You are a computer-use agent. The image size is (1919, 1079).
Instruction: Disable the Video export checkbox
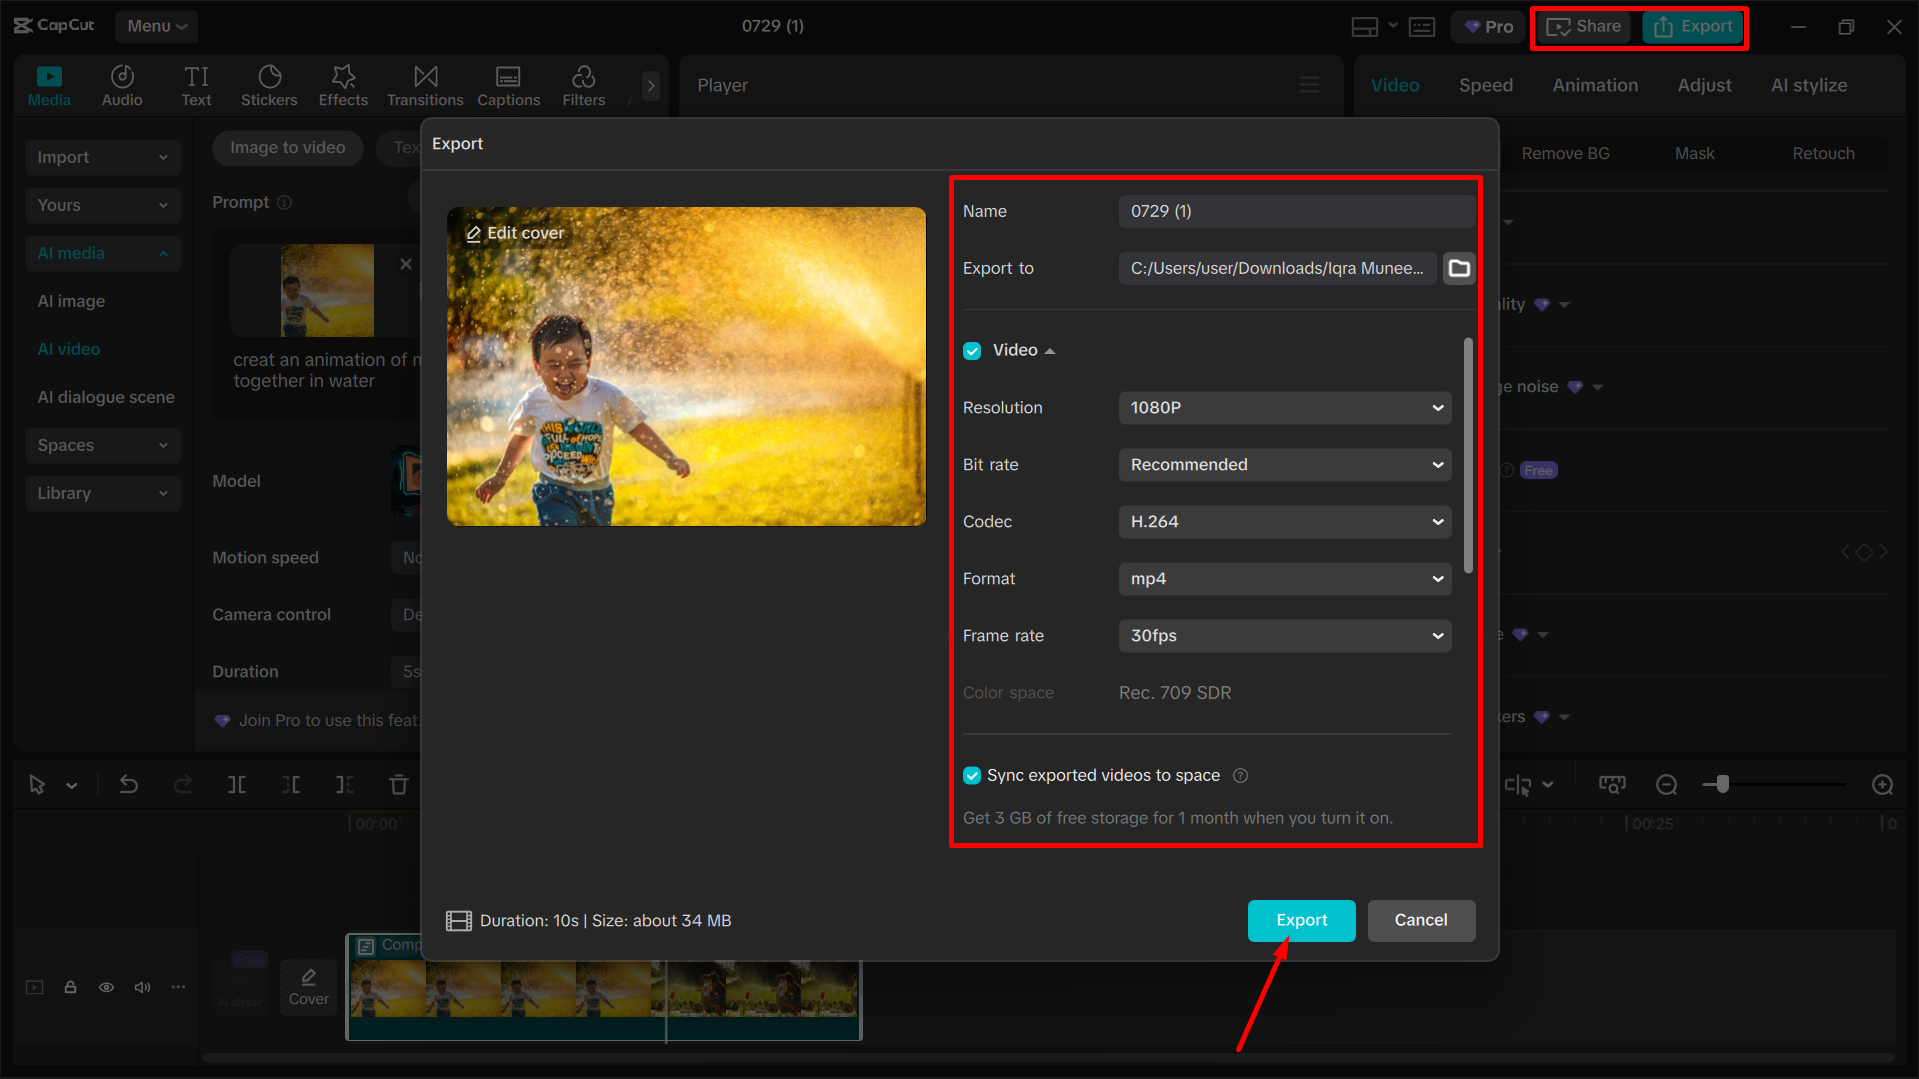972,350
